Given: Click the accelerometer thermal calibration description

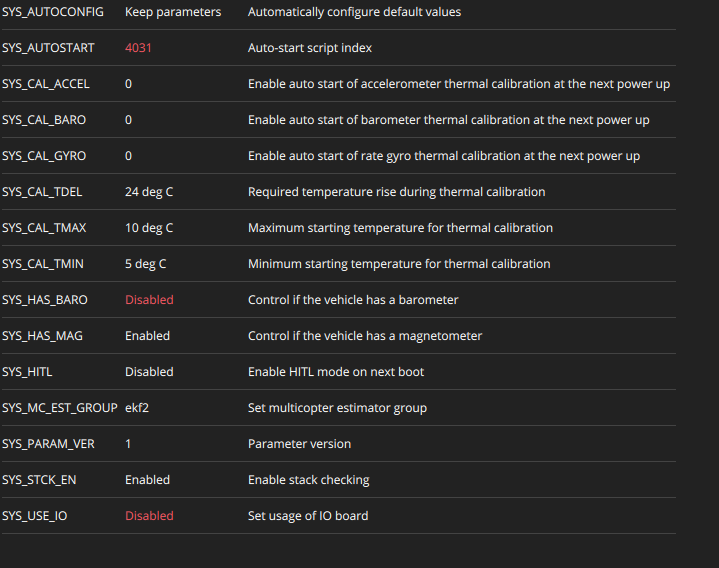Looking at the screenshot, I should 459,84.
